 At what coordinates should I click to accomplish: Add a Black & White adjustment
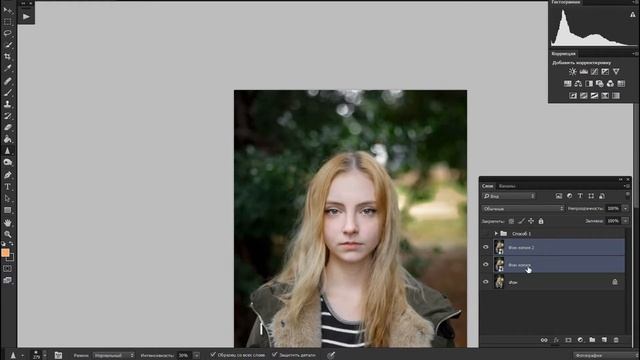coord(589,84)
